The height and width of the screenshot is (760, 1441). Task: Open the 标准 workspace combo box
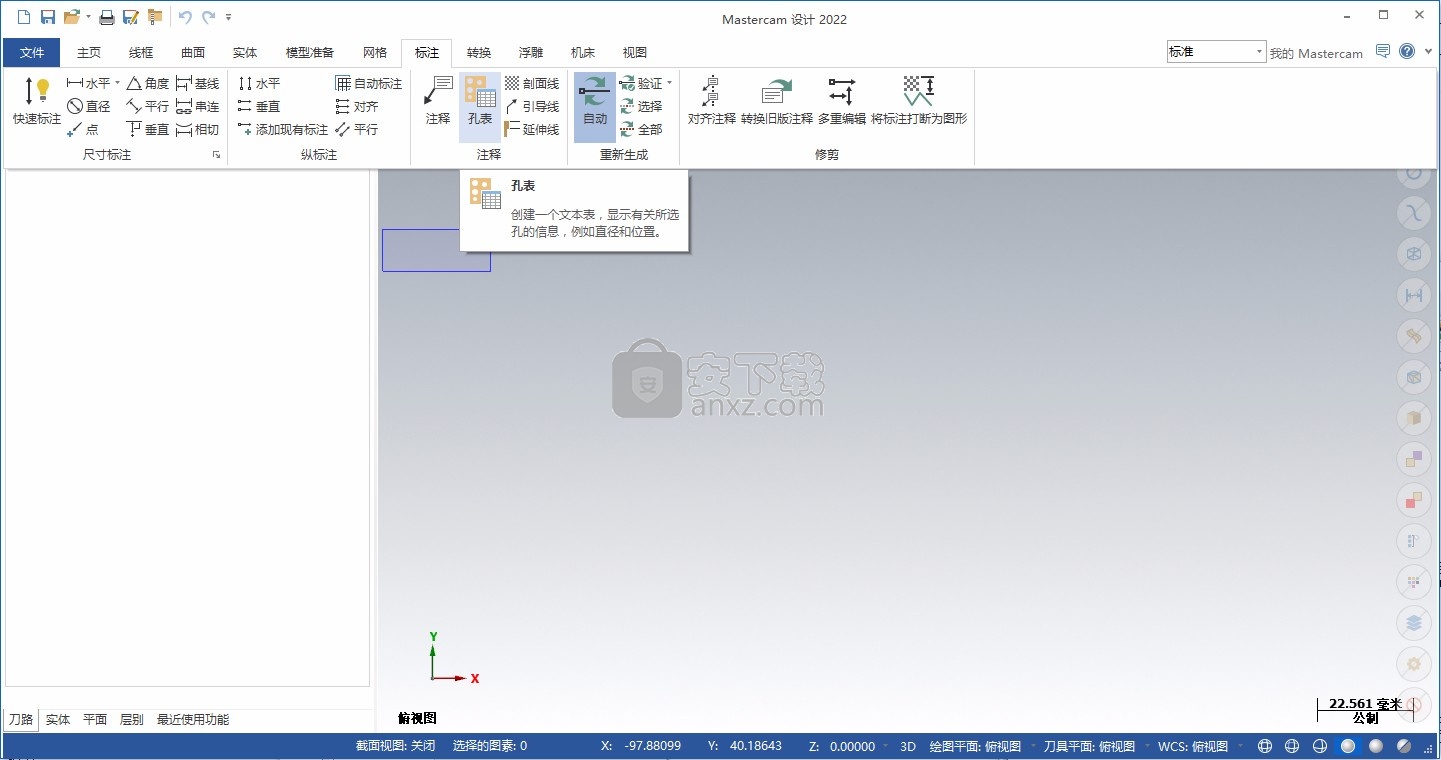pyautogui.click(x=1216, y=52)
